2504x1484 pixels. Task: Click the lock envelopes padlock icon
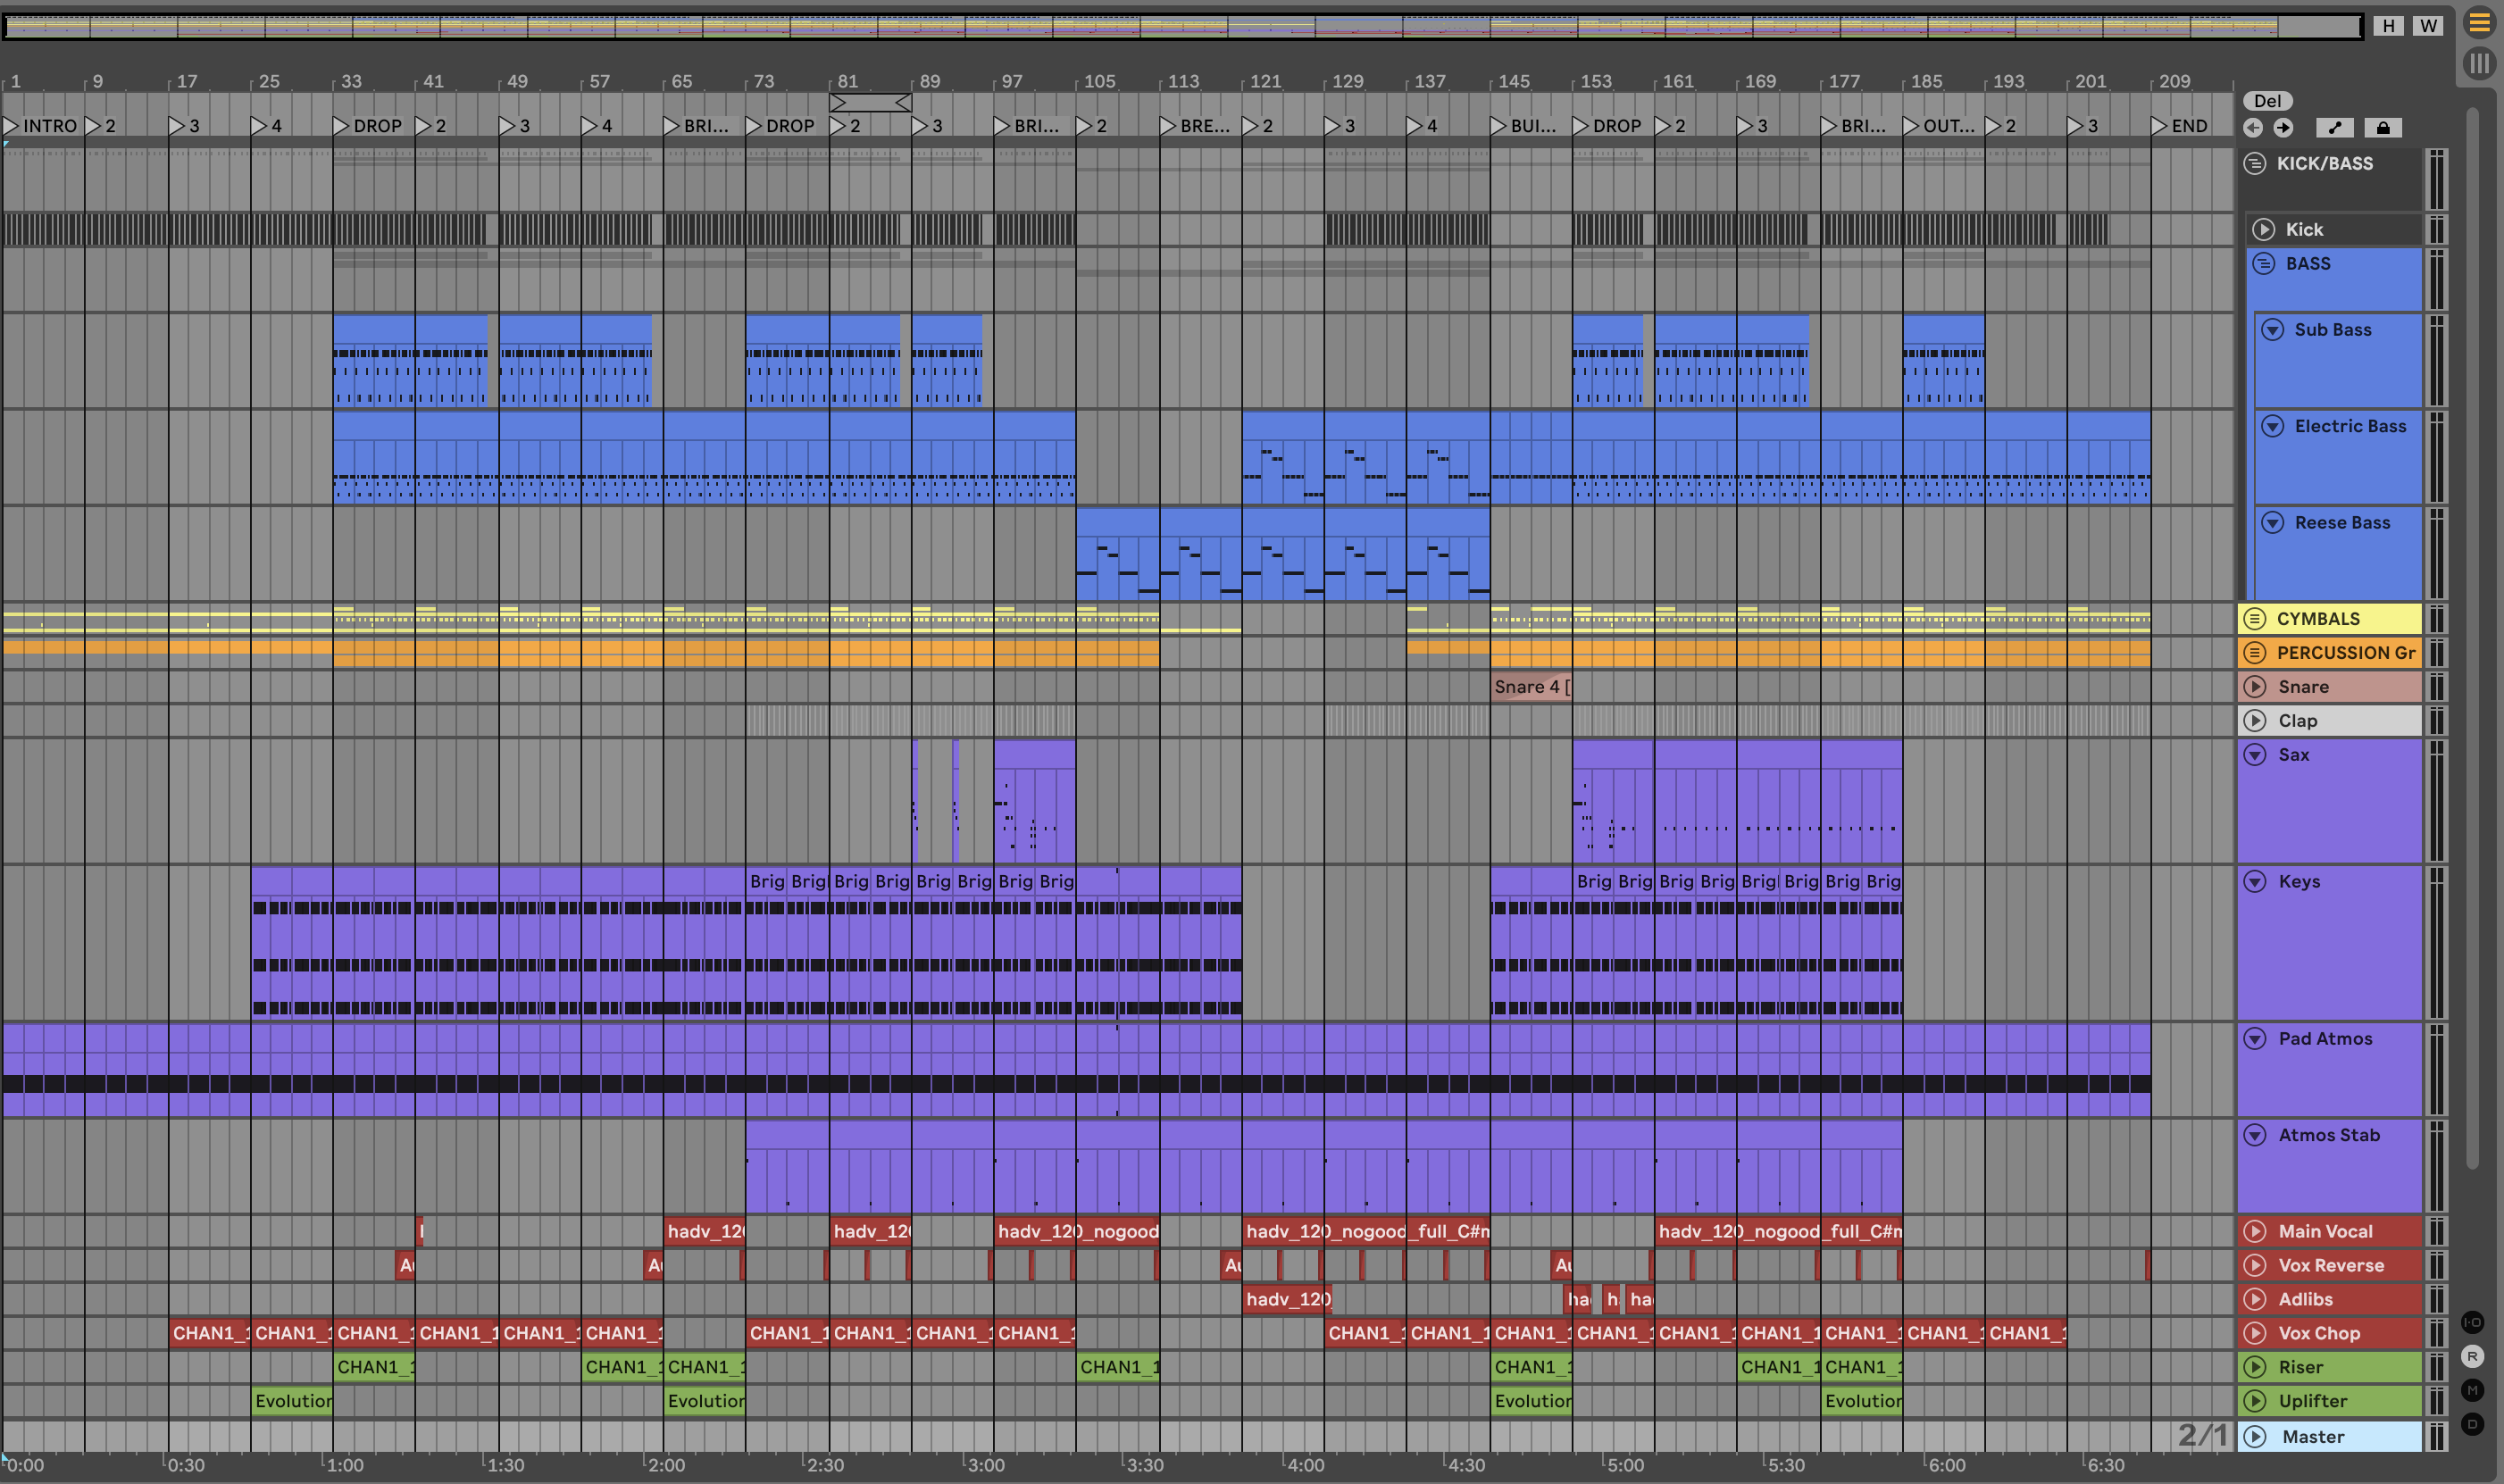click(x=2383, y=127)
